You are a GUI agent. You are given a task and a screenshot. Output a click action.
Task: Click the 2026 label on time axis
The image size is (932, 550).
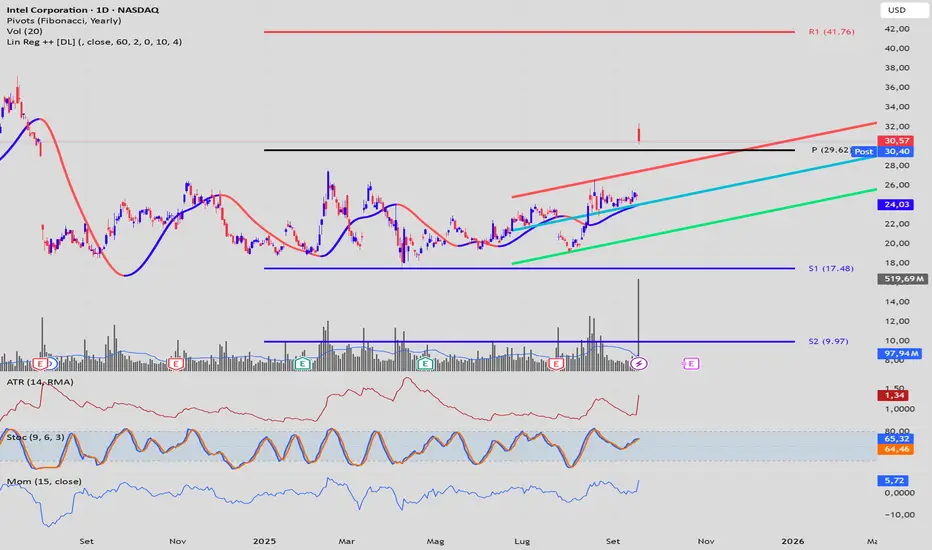793,541
